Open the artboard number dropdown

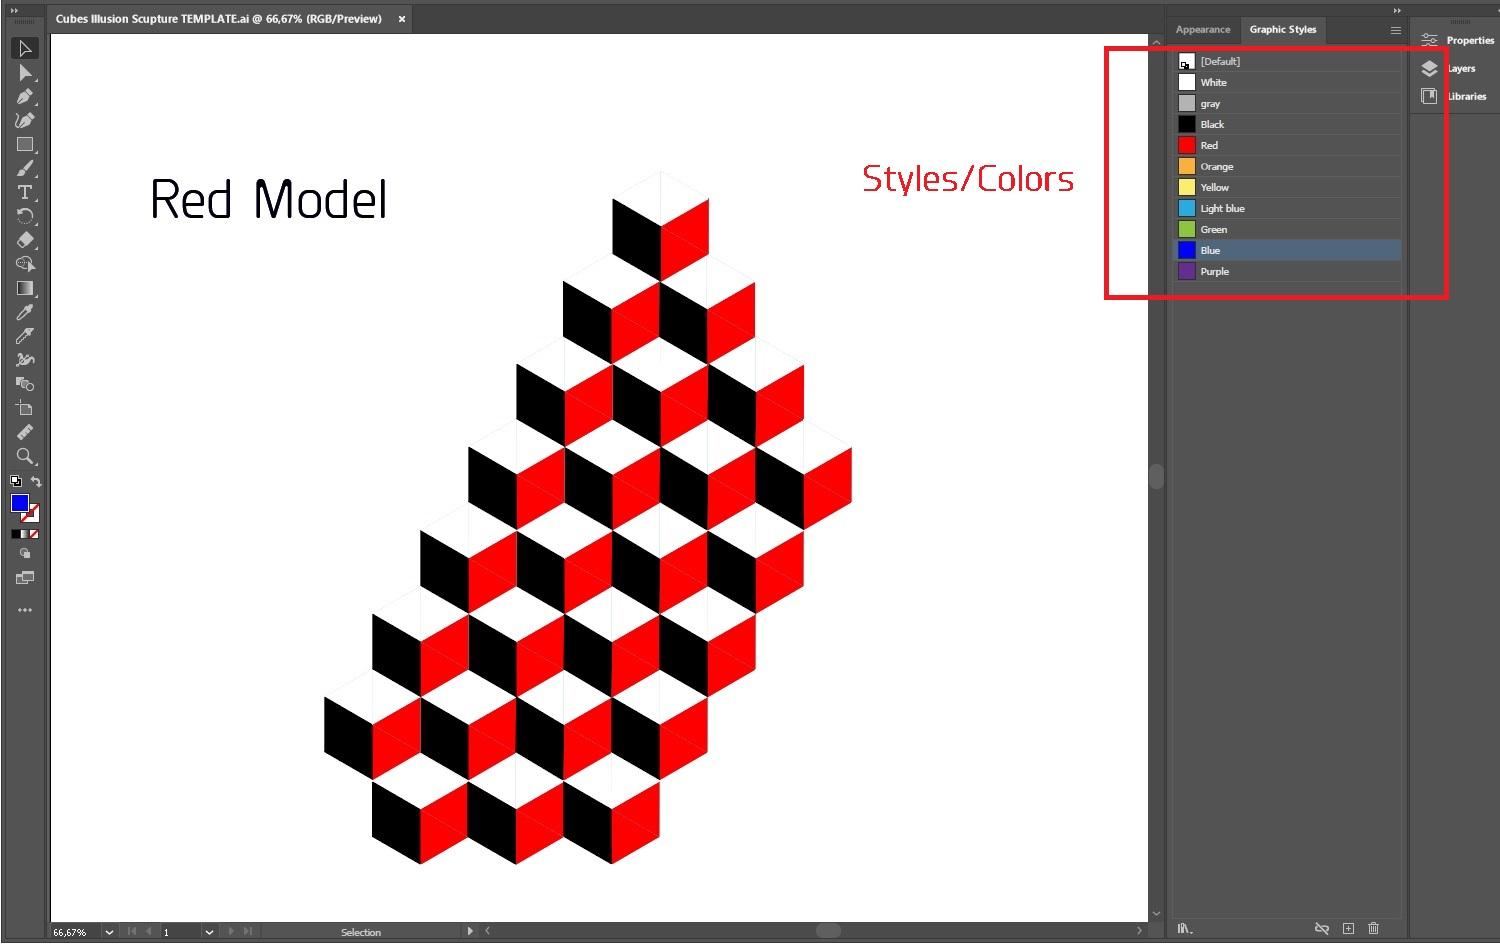(209, 932)
